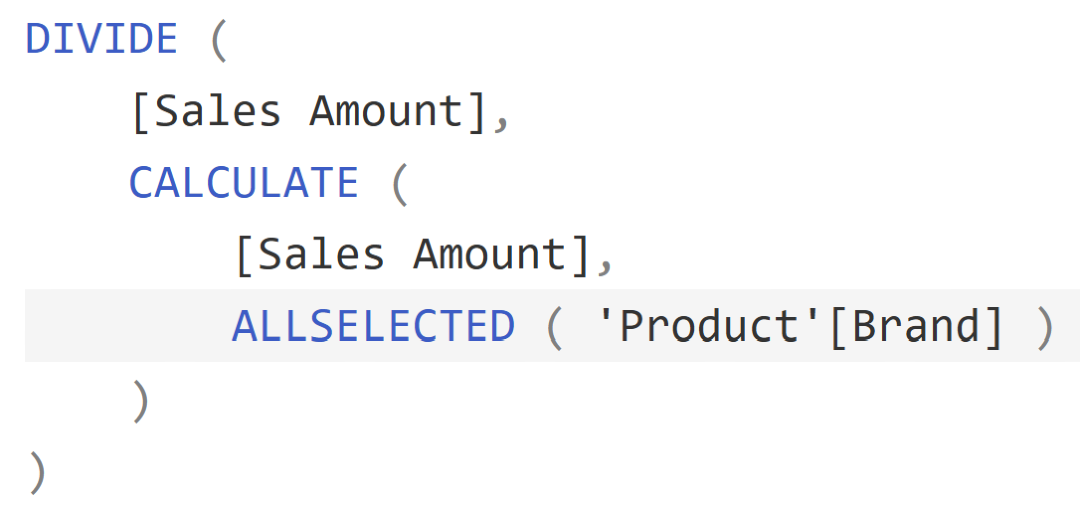Click the closing bracket after CALCULATE's Amount
1080x507 pixels.
point(581,255)
